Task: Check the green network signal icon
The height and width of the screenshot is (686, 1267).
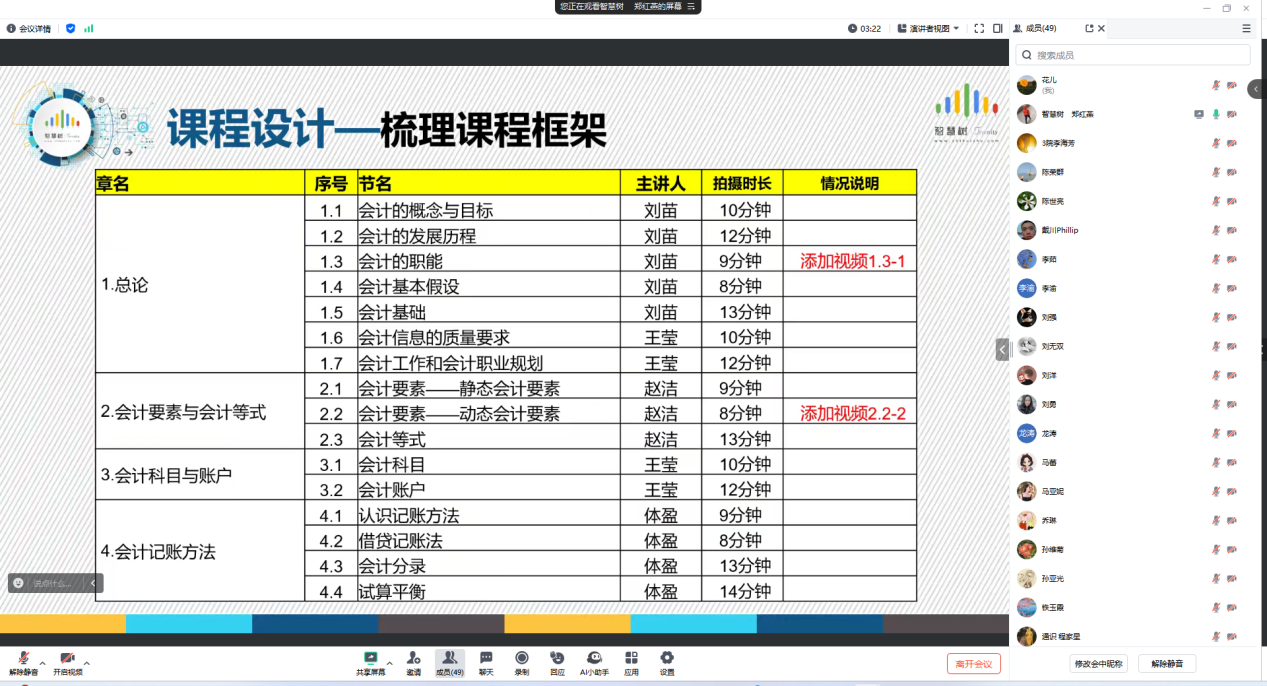Action: pos(89,28)
